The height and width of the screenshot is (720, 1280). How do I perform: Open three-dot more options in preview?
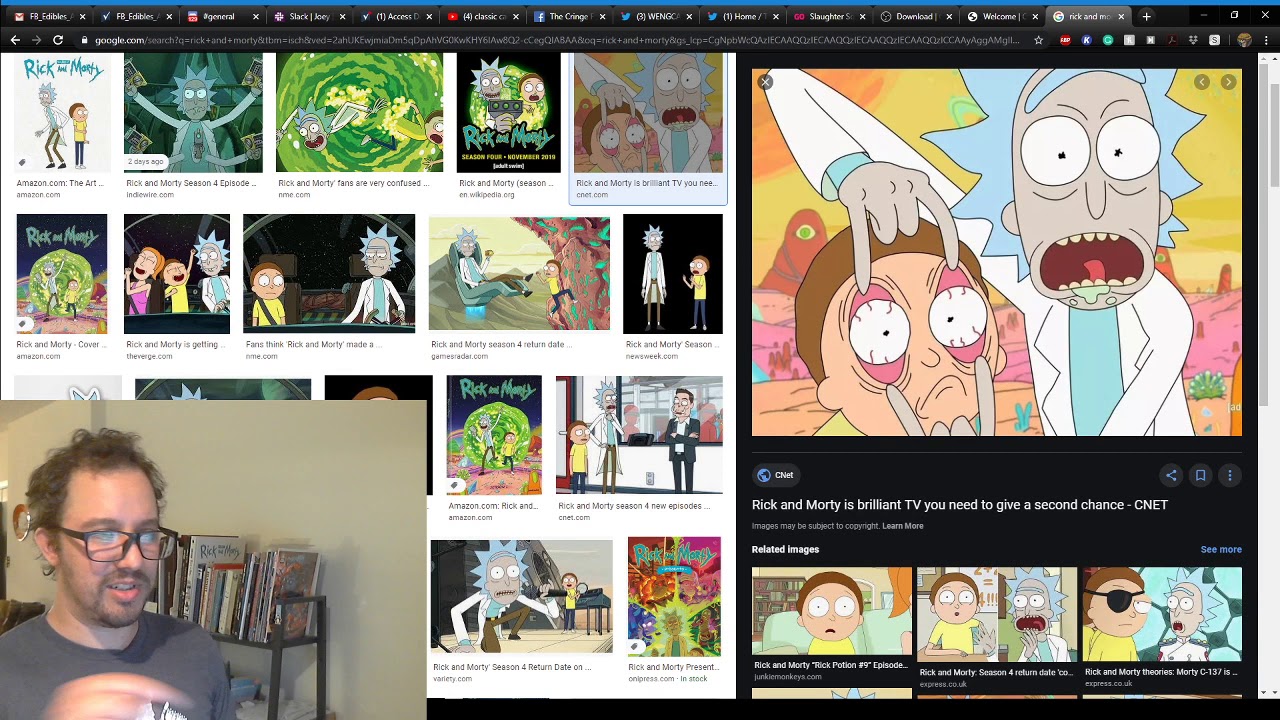click(x=1230, y=476)
